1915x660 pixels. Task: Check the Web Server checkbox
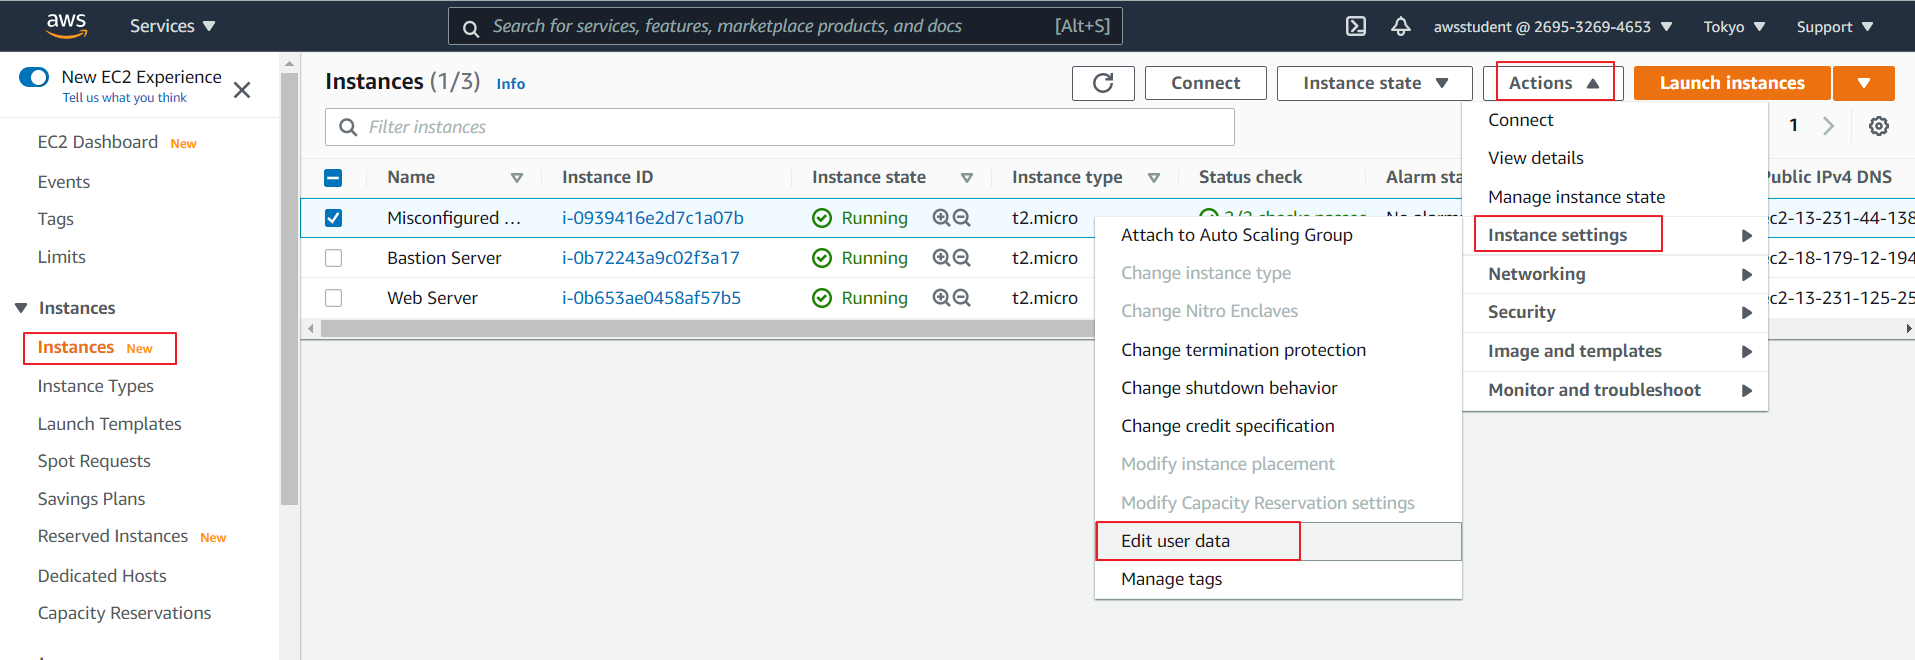coord(334,298)
